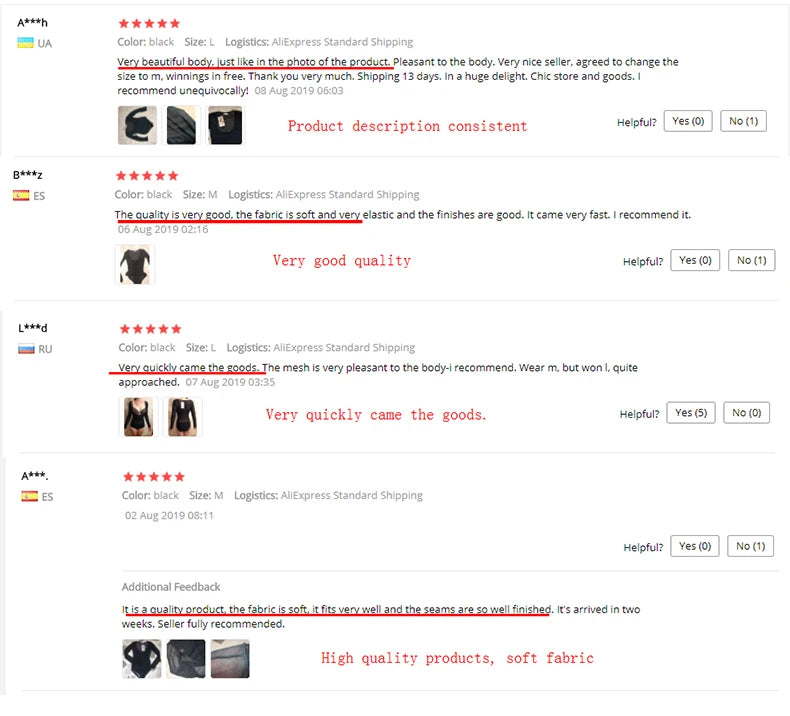Viewport: 790px width, 716px height.
Task: Vote Yes (0) on the 02 Aug review
Action: 695,546
